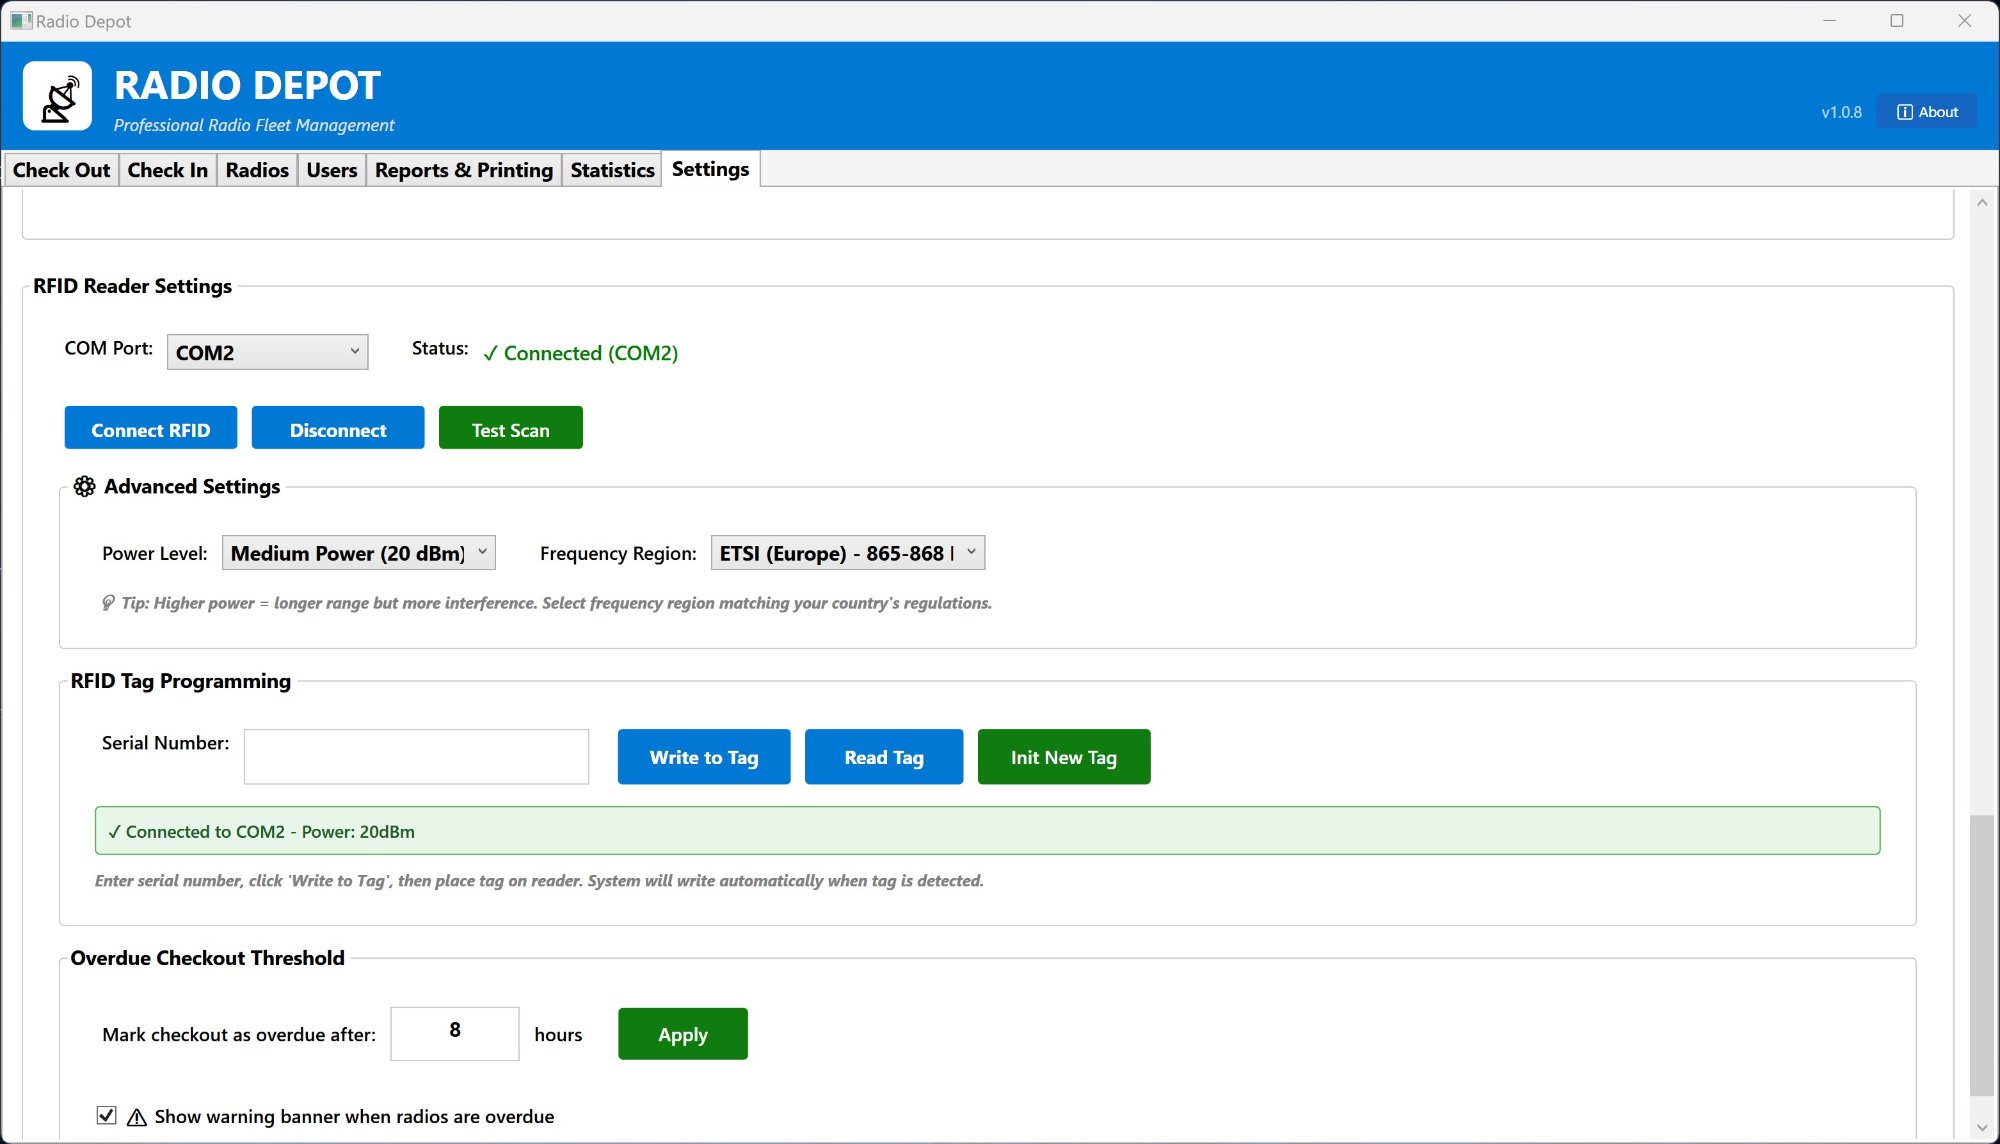Click the vertical scrollbar thumb
Screen dimensions: 2000x1144
1982,955
